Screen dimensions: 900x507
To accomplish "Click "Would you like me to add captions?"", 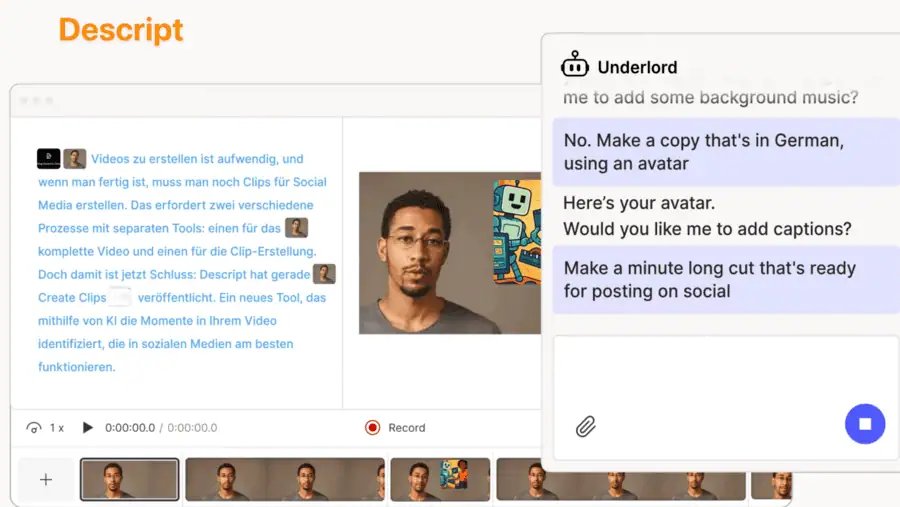I will click(x=707, y=229).
